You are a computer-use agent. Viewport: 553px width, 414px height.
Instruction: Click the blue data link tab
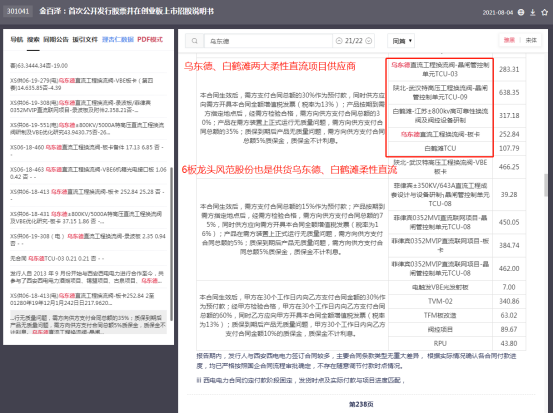click(118, 39)
